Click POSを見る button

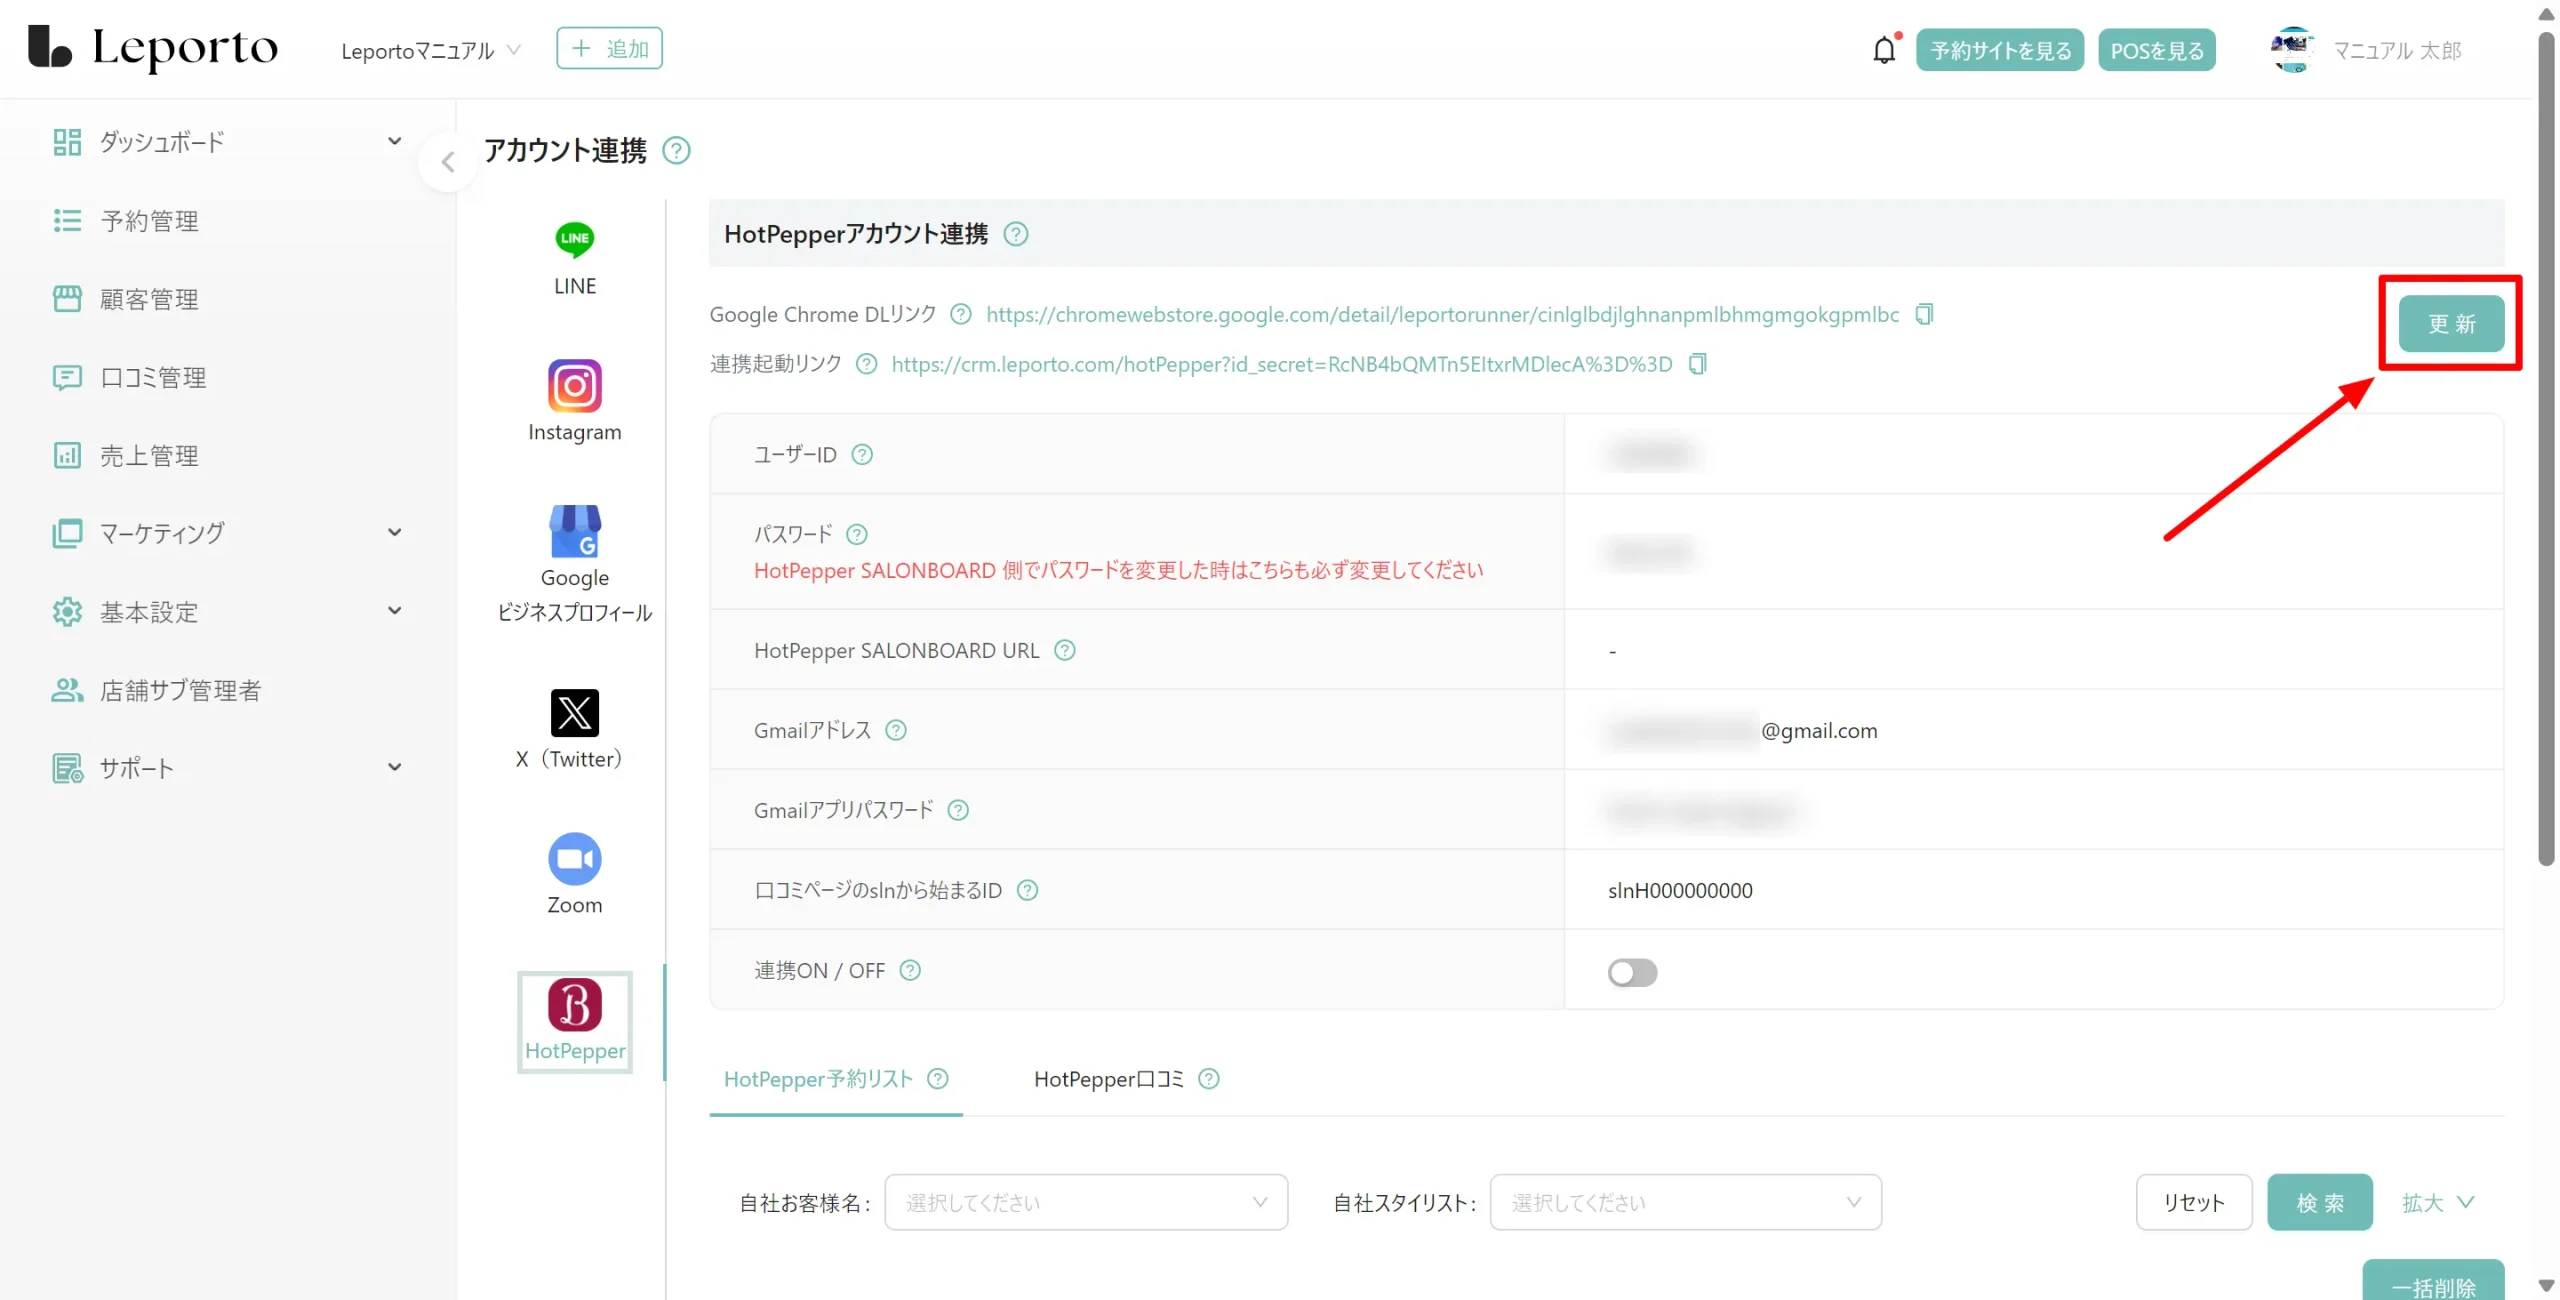2157,50
